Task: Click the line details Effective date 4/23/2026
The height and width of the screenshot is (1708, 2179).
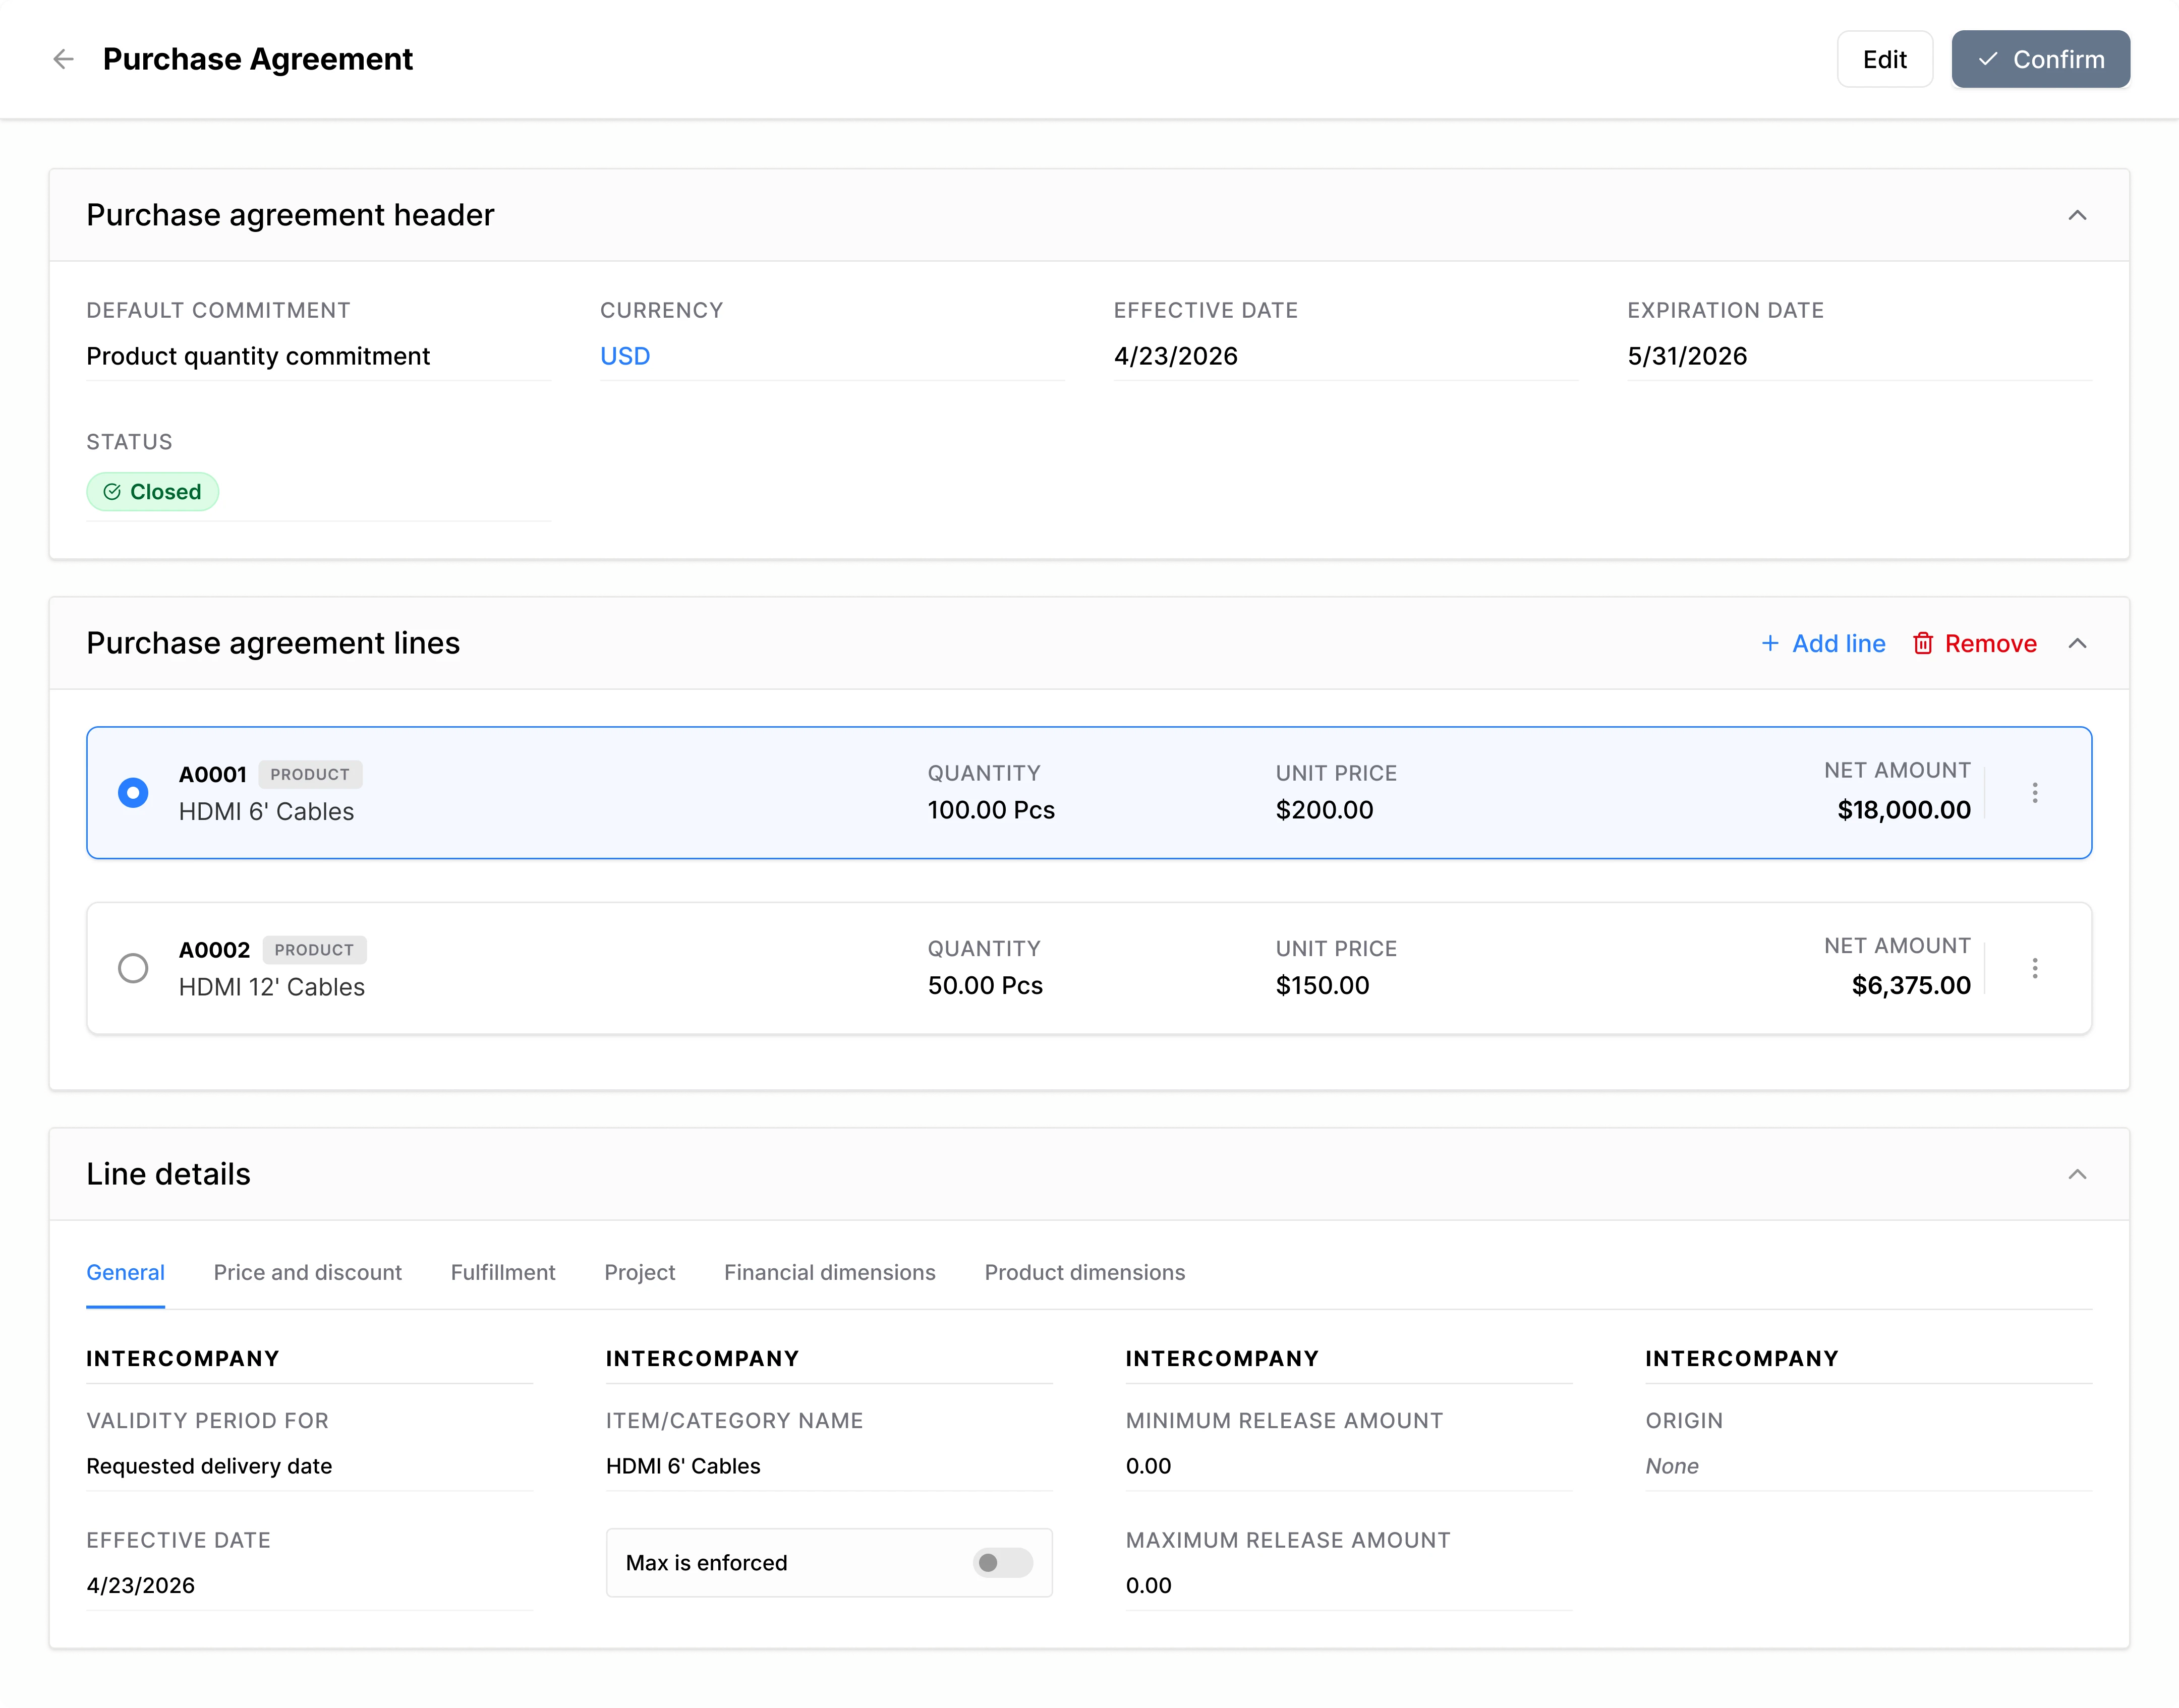Action: pyautogui.click(x=140, y=1585)
